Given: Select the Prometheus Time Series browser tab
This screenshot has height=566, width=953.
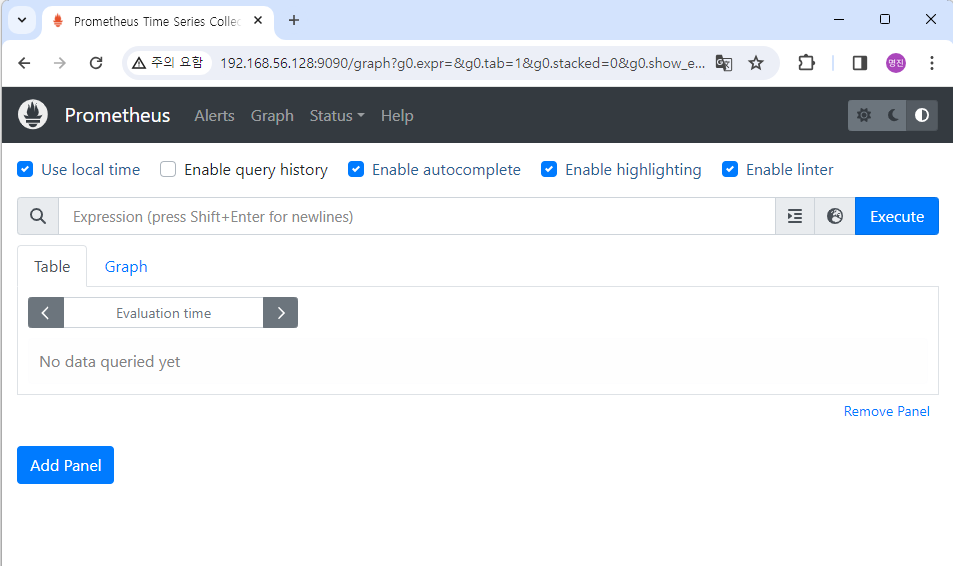Looking at the screenshot, I should [157, 21].
